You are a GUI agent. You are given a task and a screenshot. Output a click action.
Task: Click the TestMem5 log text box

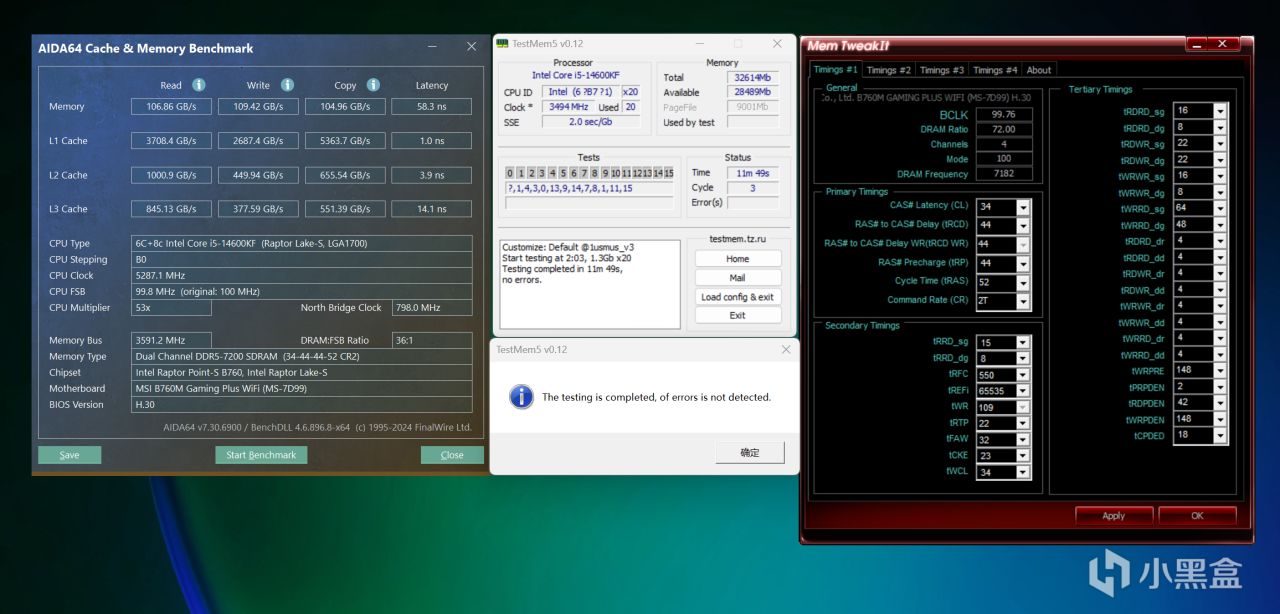pyautogui.click(x=590, y=284)
